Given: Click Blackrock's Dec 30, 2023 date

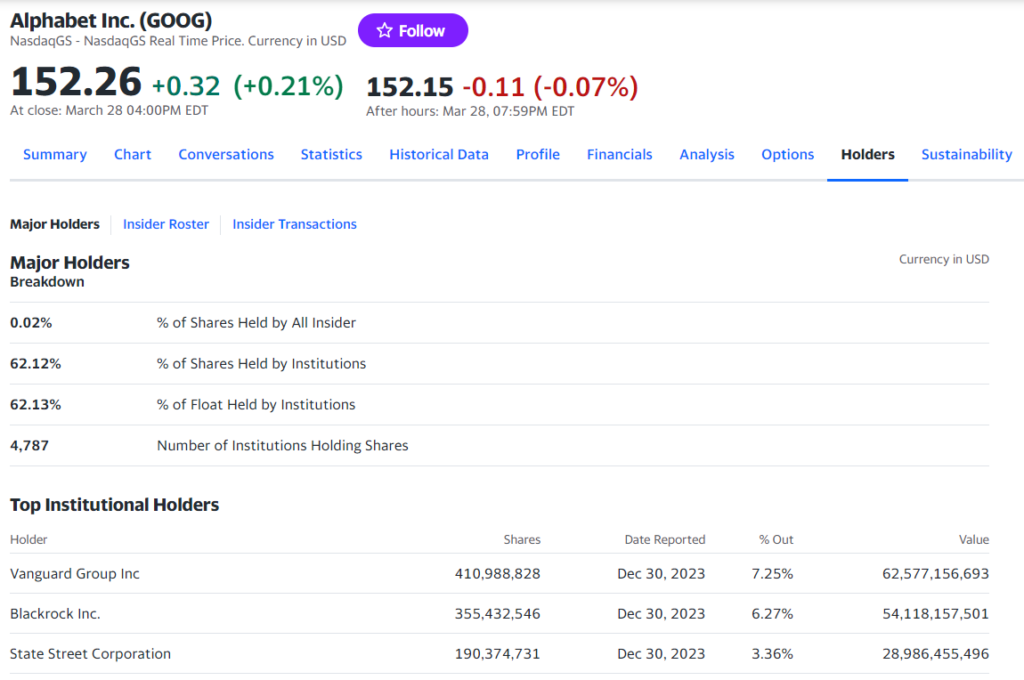Looking at the screenshot, I should (x=661, y=614).
